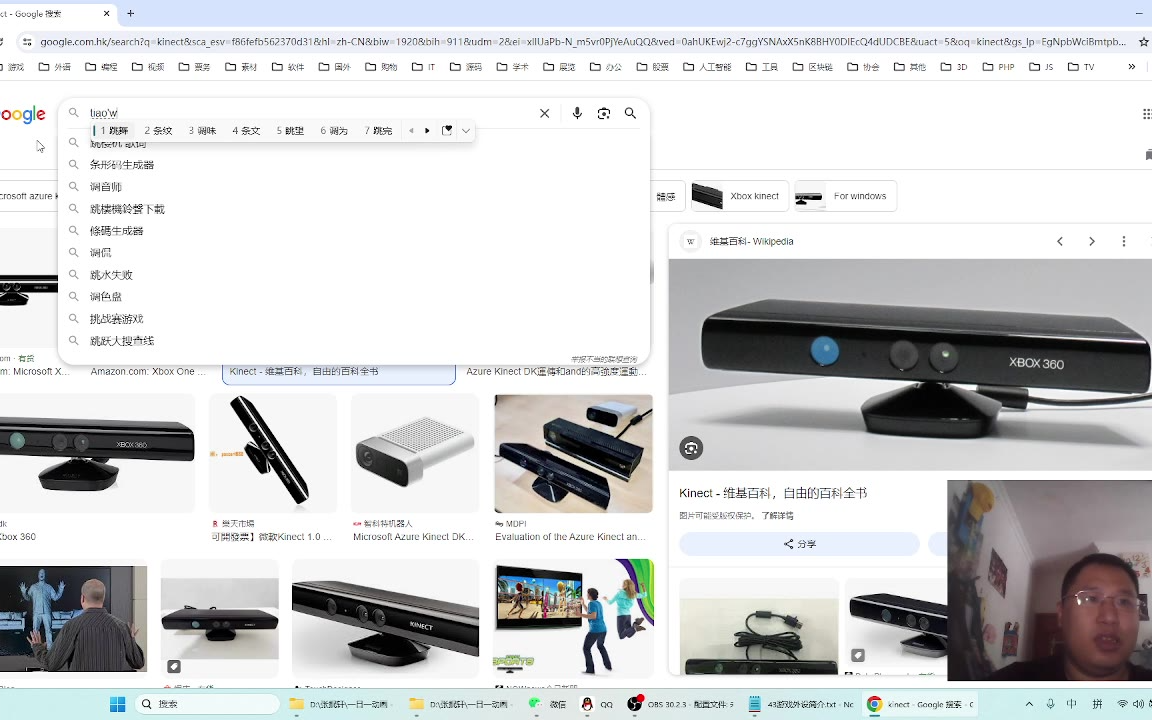Screen dimensions: 1152x720
Task: Show previous IME candidate page arrow
Action: click(411, 131)
